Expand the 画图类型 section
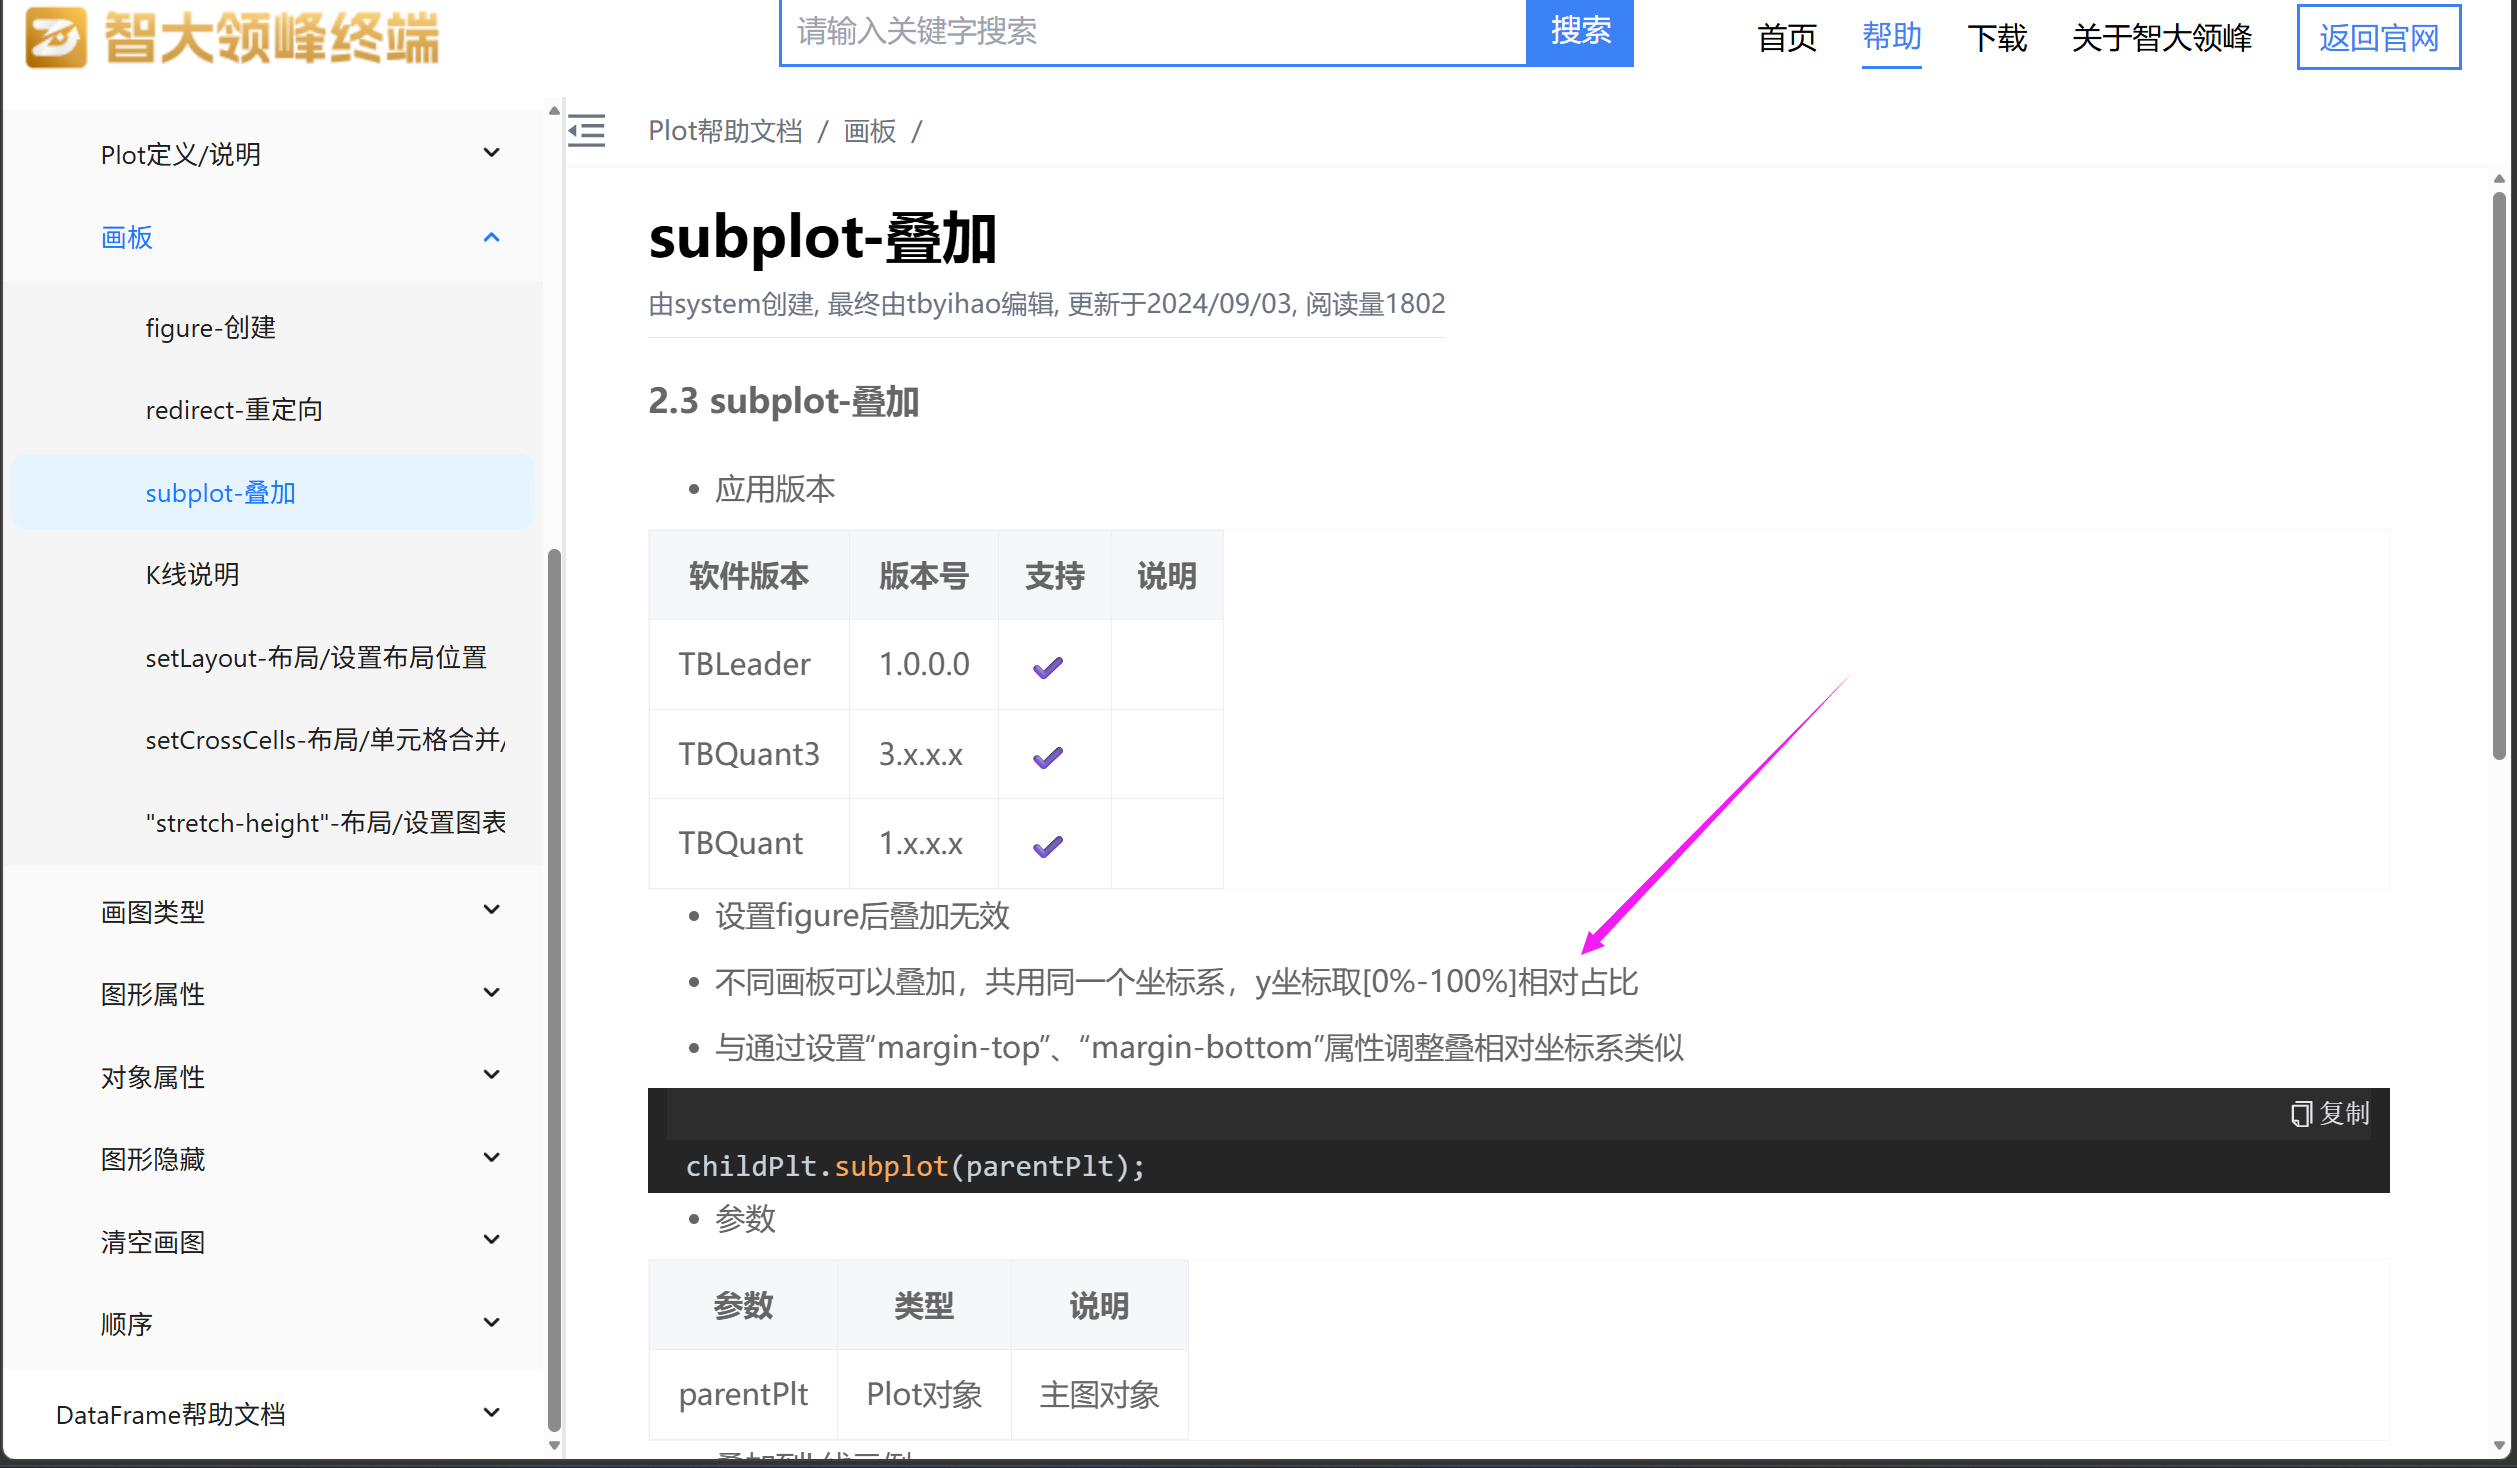 tap(491, 910)
